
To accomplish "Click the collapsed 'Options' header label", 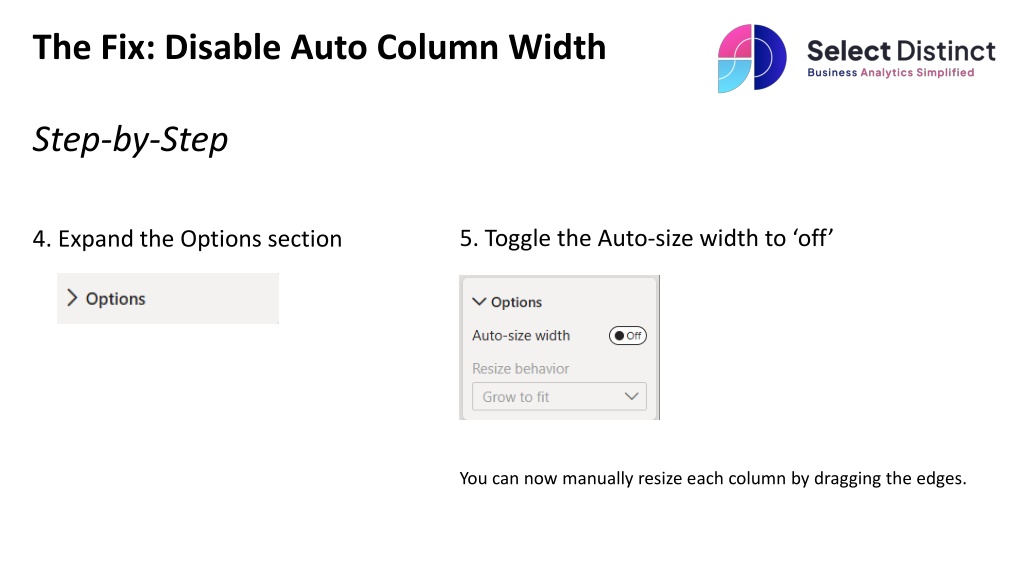I will pos(115,299).
